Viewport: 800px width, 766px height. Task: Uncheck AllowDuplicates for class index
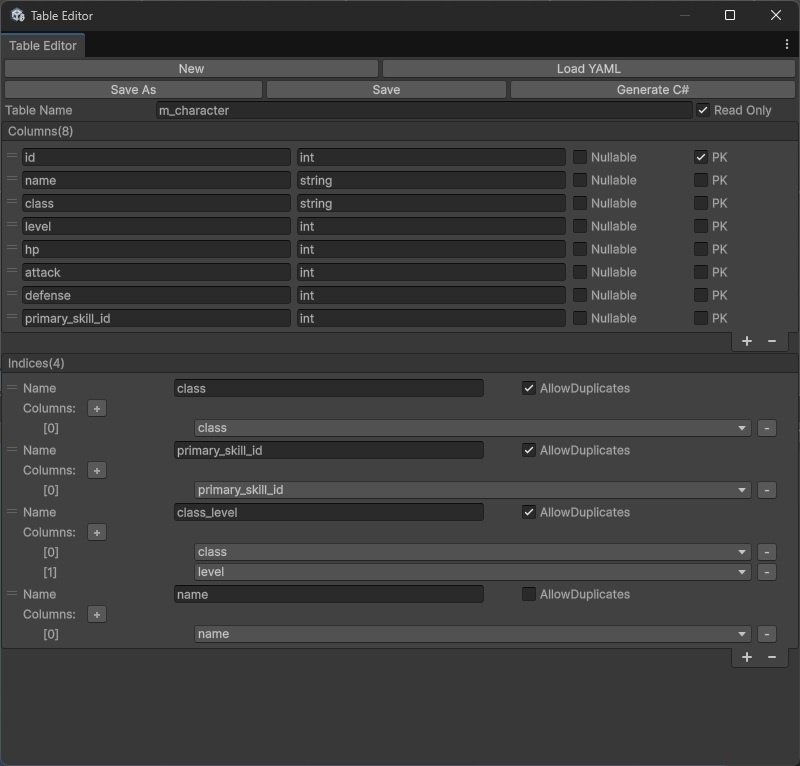coord(529,388)
